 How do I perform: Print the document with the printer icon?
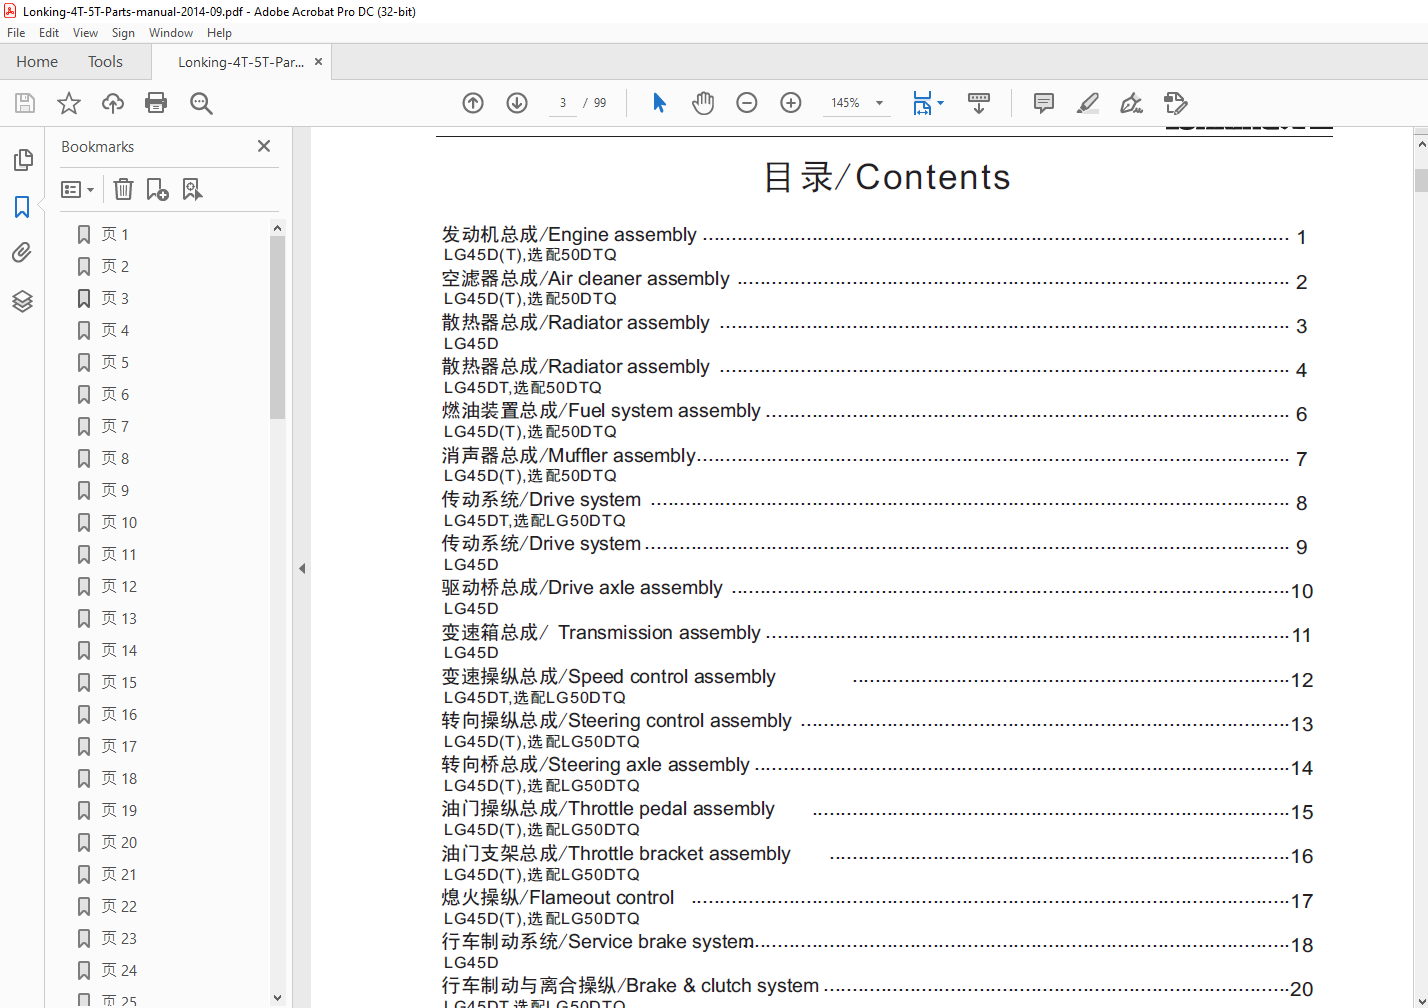pyautogui.click(x=156, y=103)
